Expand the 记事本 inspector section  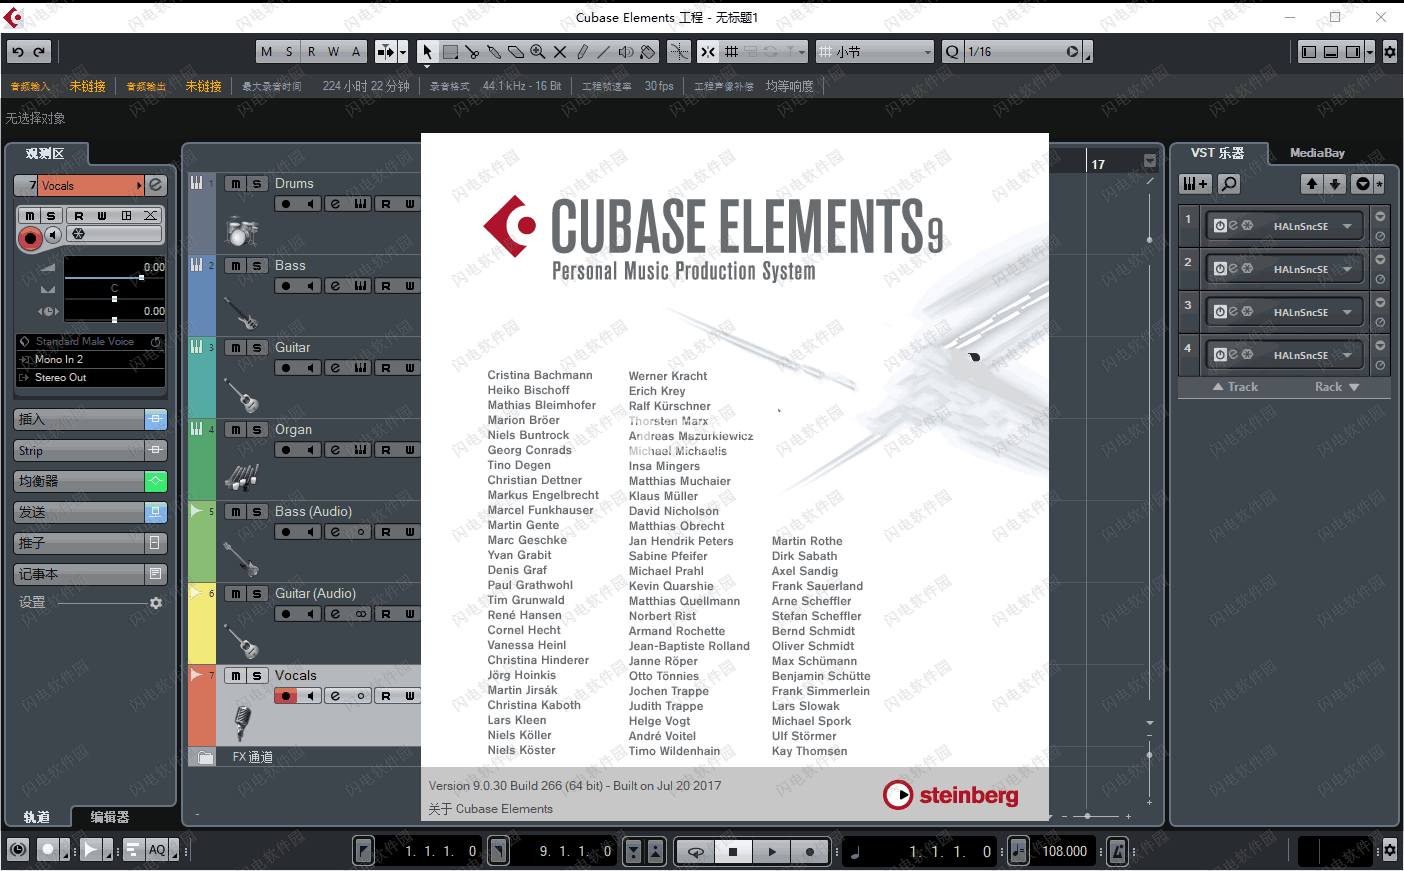click(x=80, y=574)
